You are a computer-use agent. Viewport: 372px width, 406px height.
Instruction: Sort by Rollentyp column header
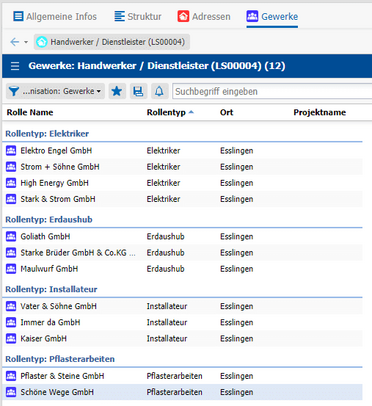[x=166, y=112]
